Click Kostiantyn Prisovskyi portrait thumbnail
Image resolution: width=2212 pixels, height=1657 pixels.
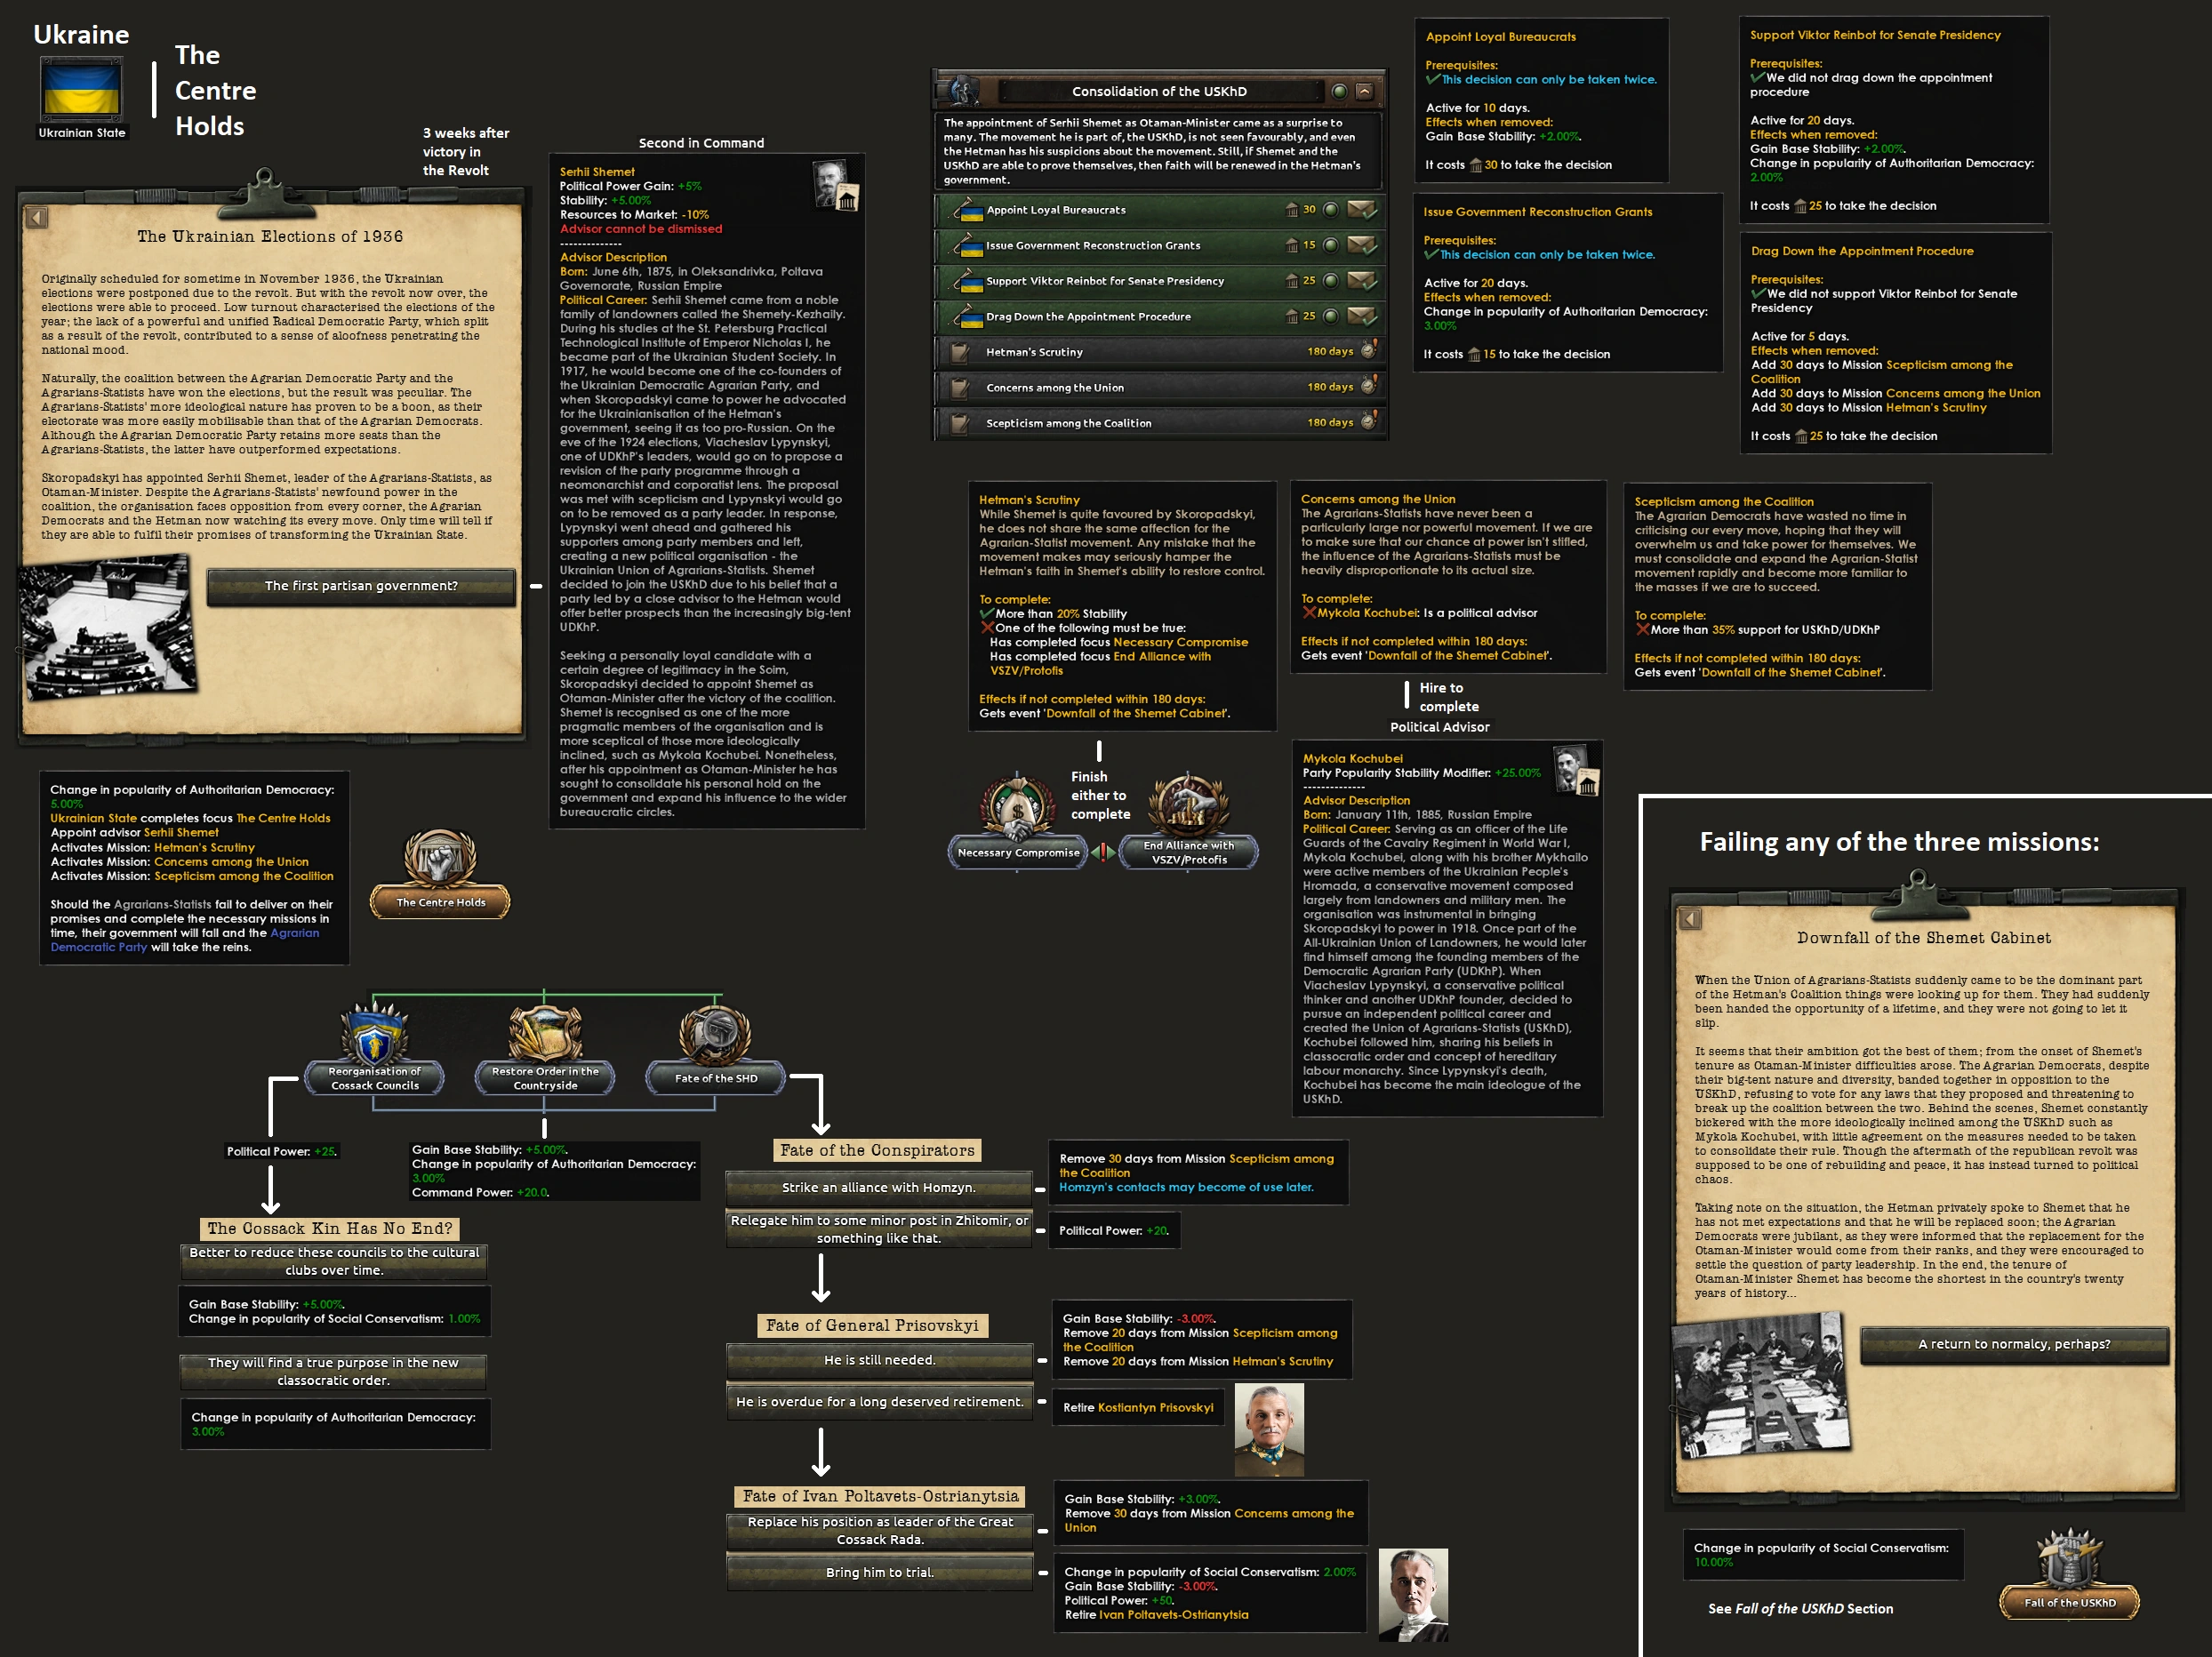pos(1269,1429)
